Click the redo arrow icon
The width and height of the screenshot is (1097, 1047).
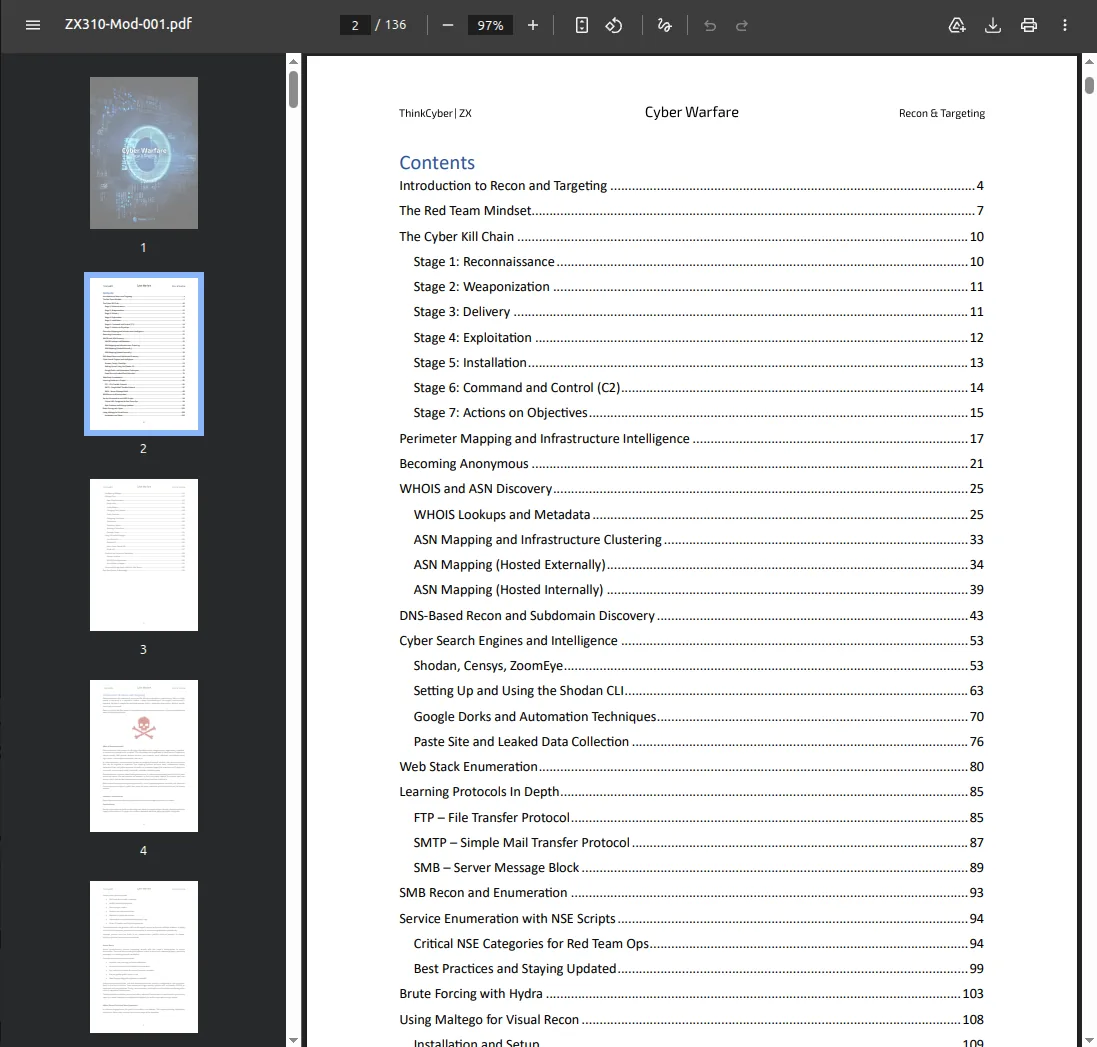coord(742,26)
